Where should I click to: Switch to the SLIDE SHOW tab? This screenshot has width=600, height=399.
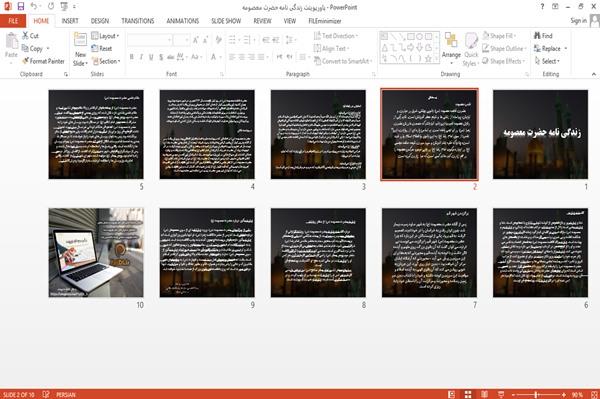(x=226, y=21)
